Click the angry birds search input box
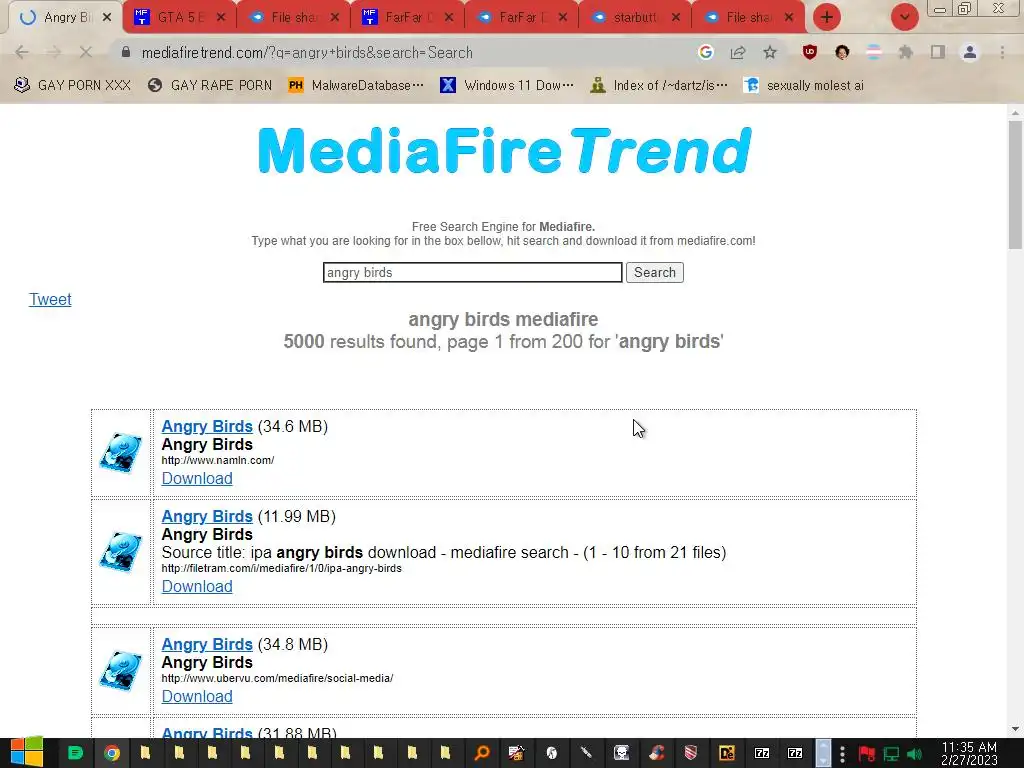 click(x=472, y=272)
